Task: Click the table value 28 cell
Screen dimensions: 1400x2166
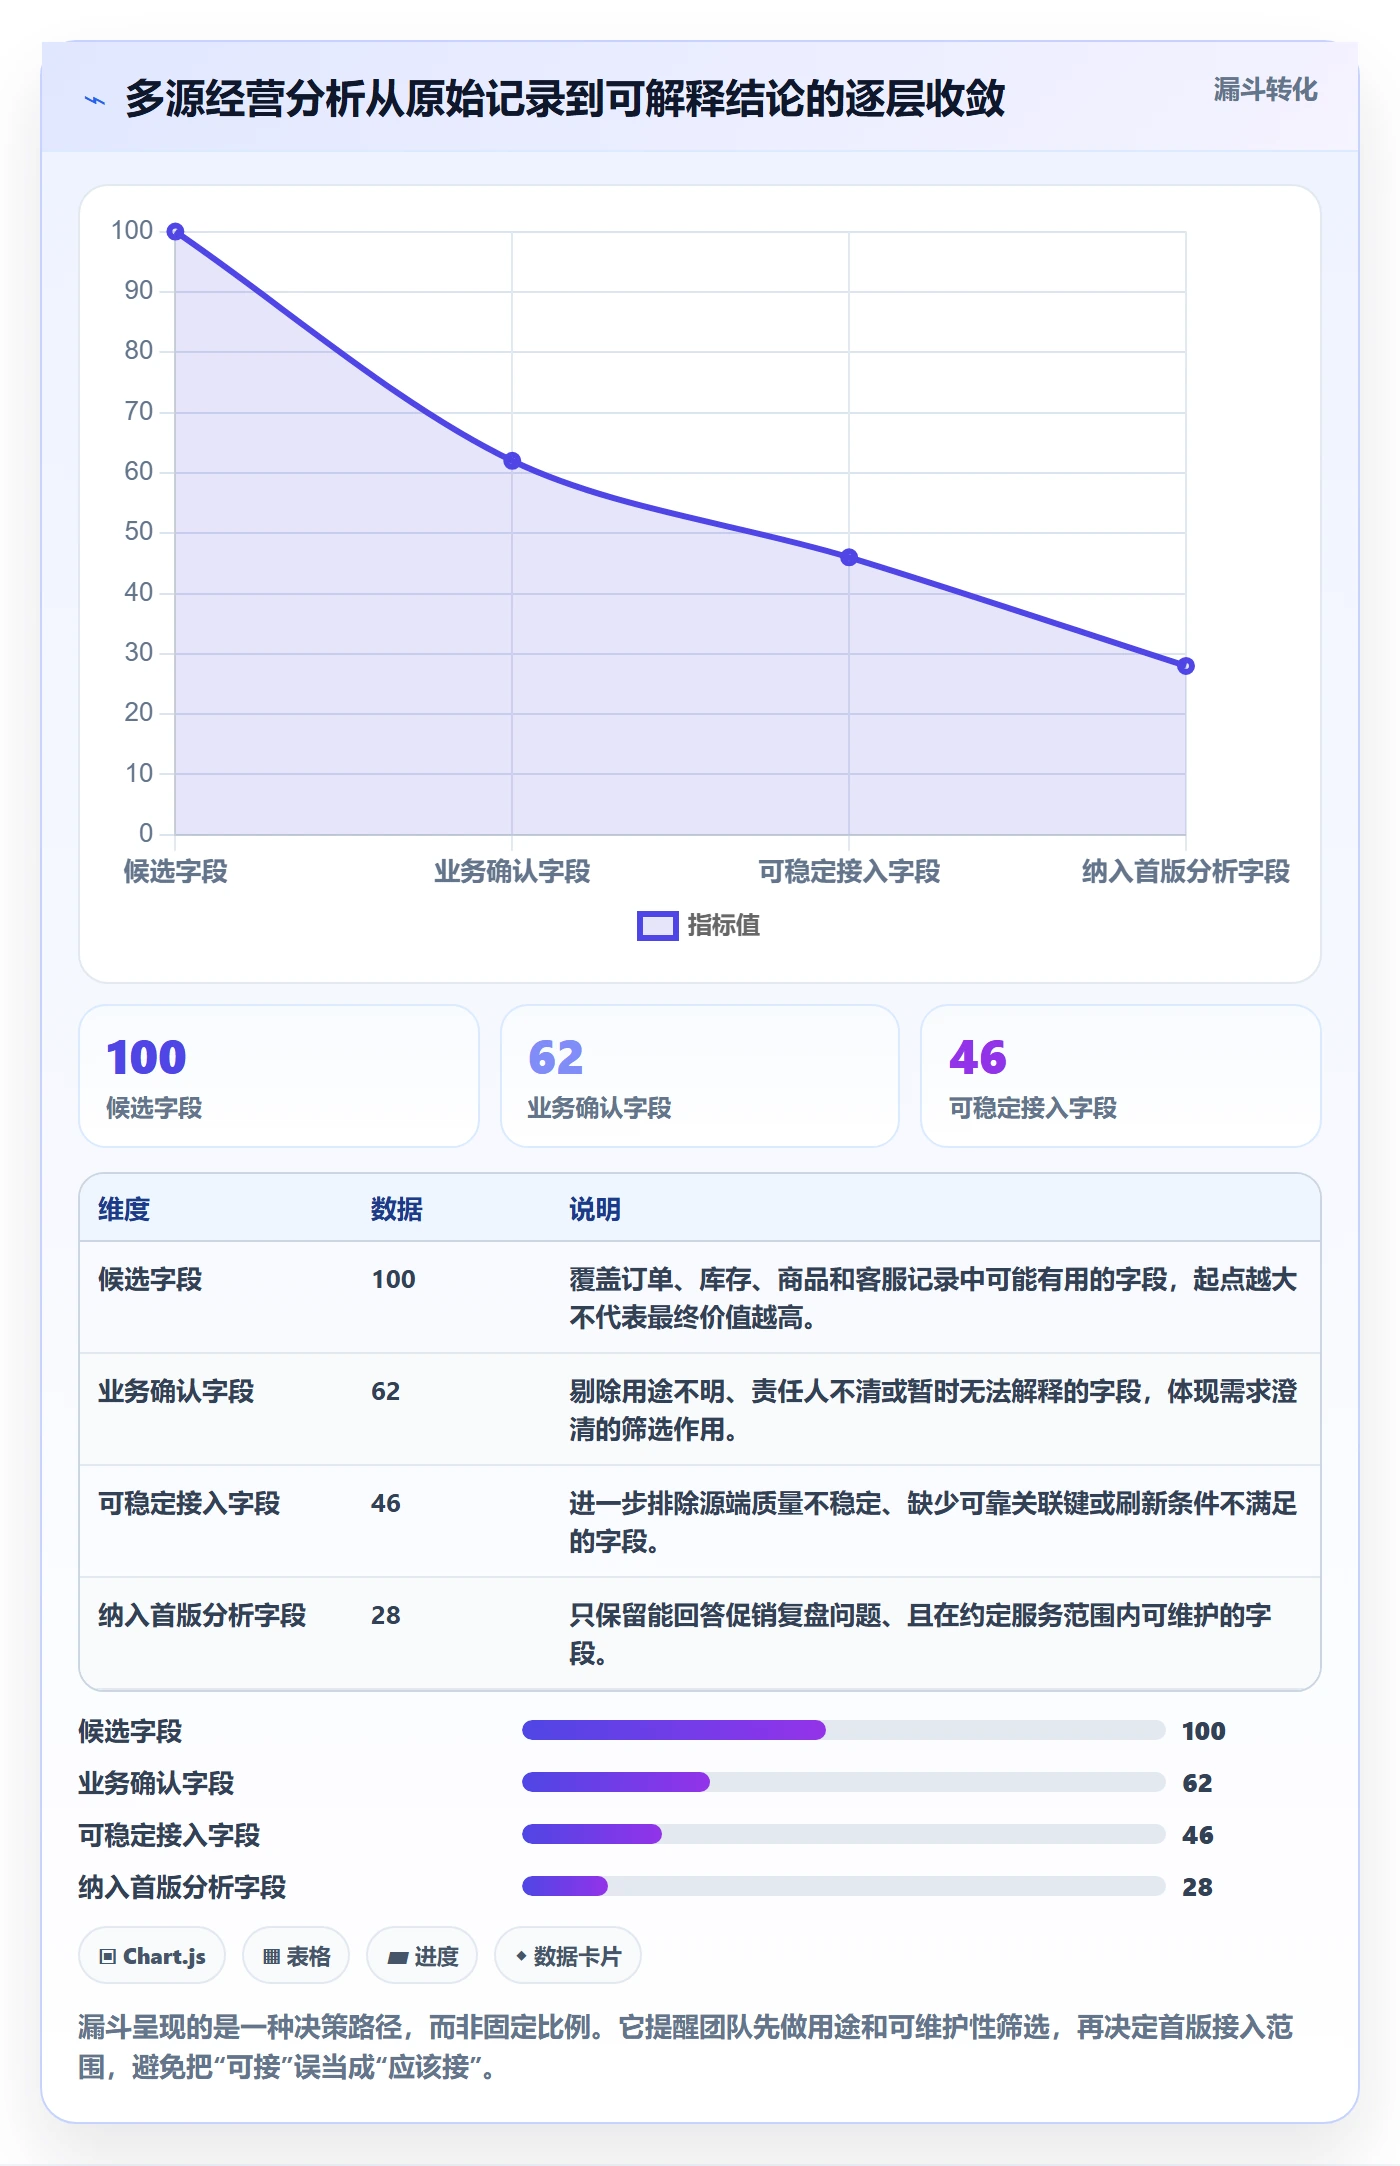Action: pos(386,1615)
